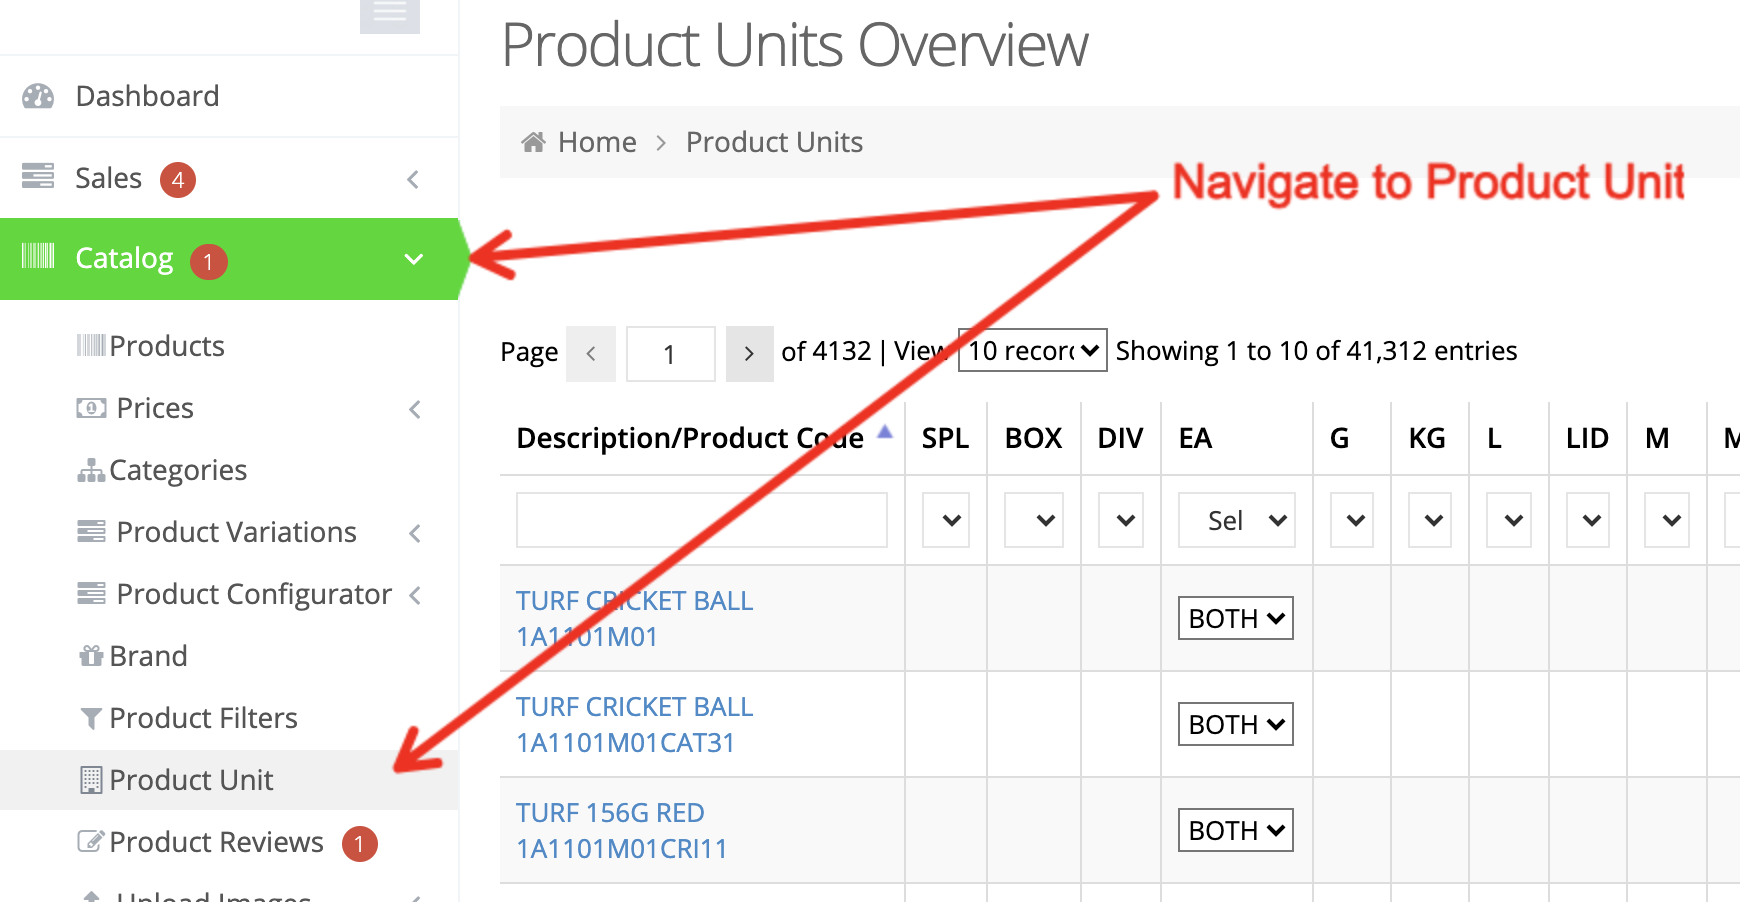Open the records per page dropdown
Image resolution: width=1740 pixels, height=902 pixels.
pos(1032,351)
